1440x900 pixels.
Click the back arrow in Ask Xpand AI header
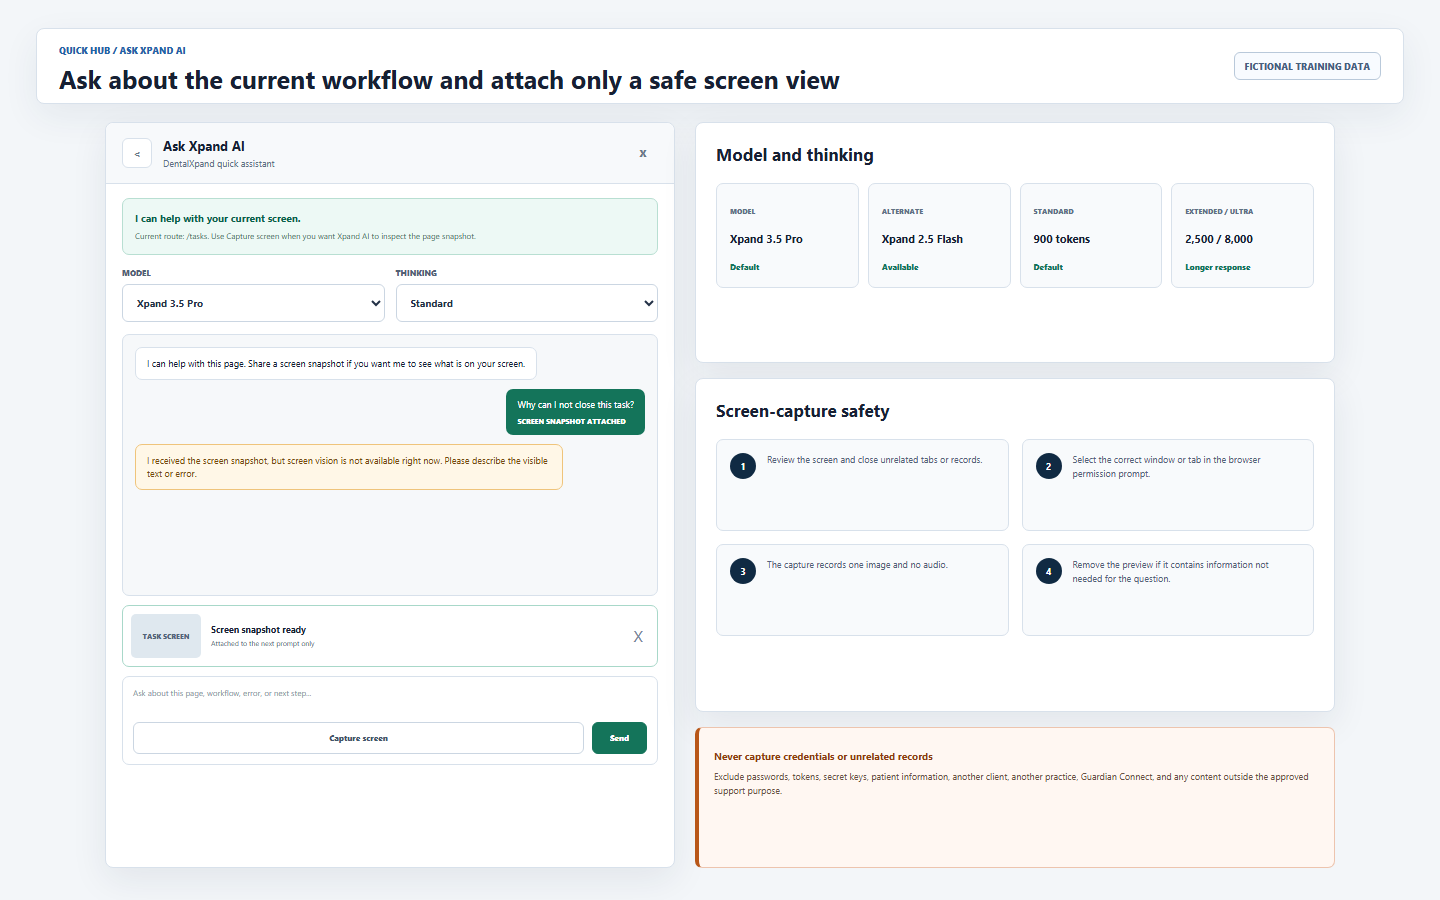click(137, 153)
